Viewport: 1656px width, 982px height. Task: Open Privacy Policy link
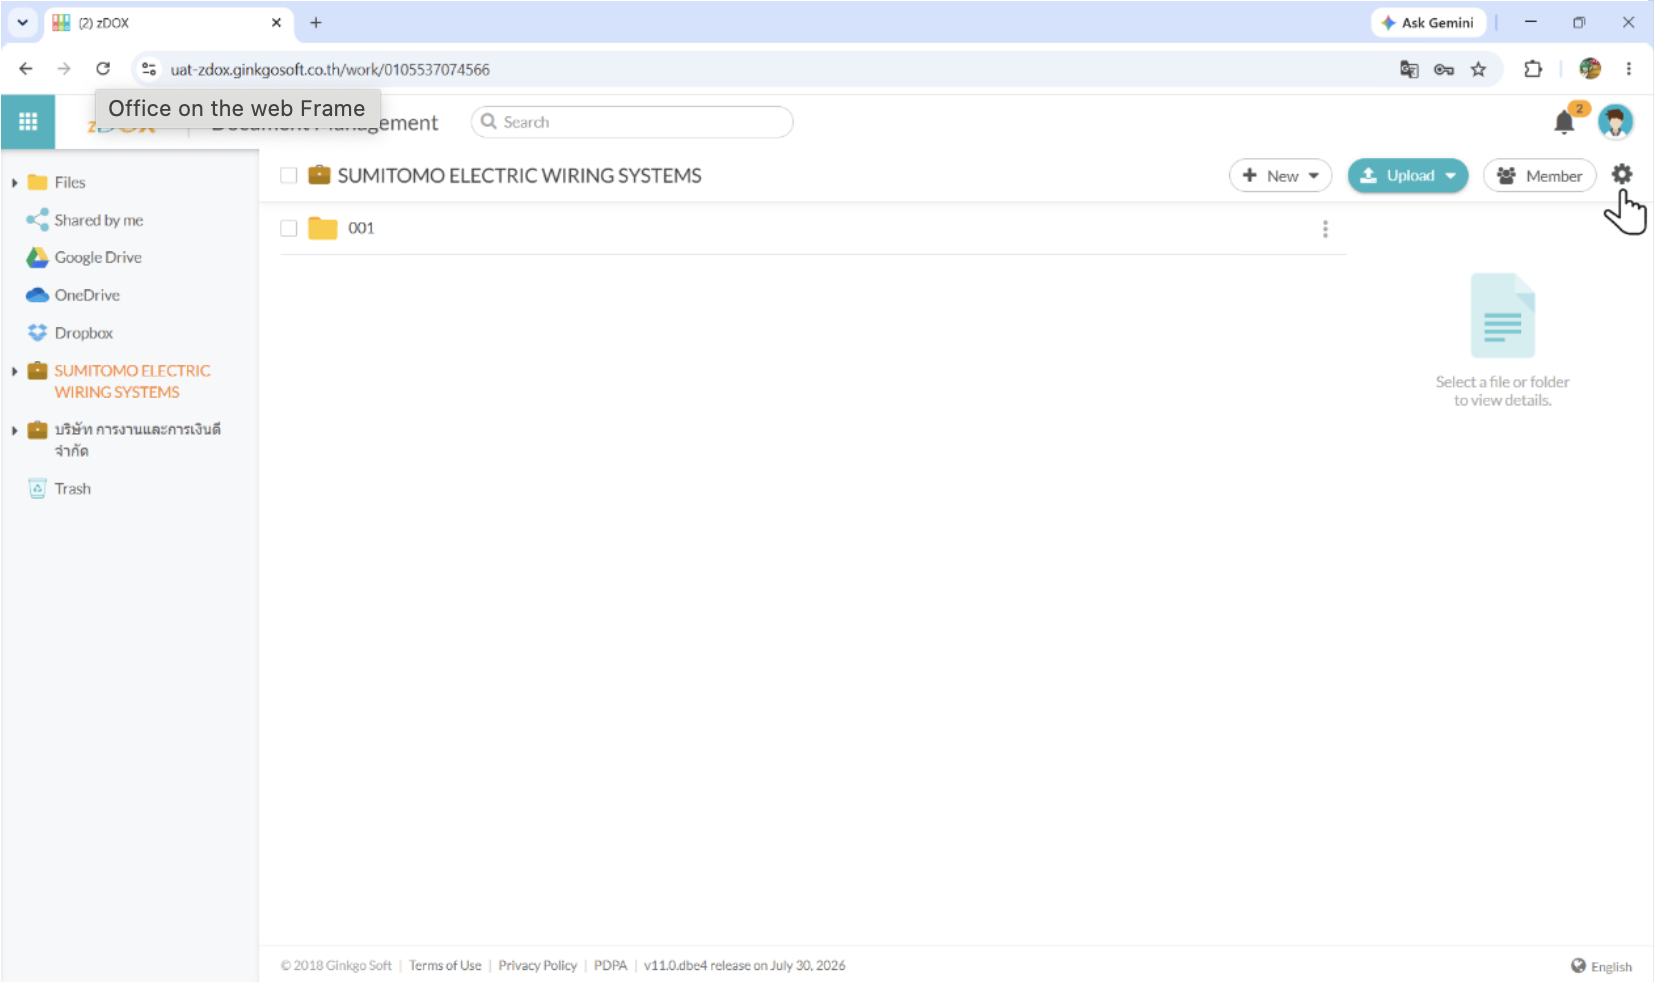[x=538, y=966]
